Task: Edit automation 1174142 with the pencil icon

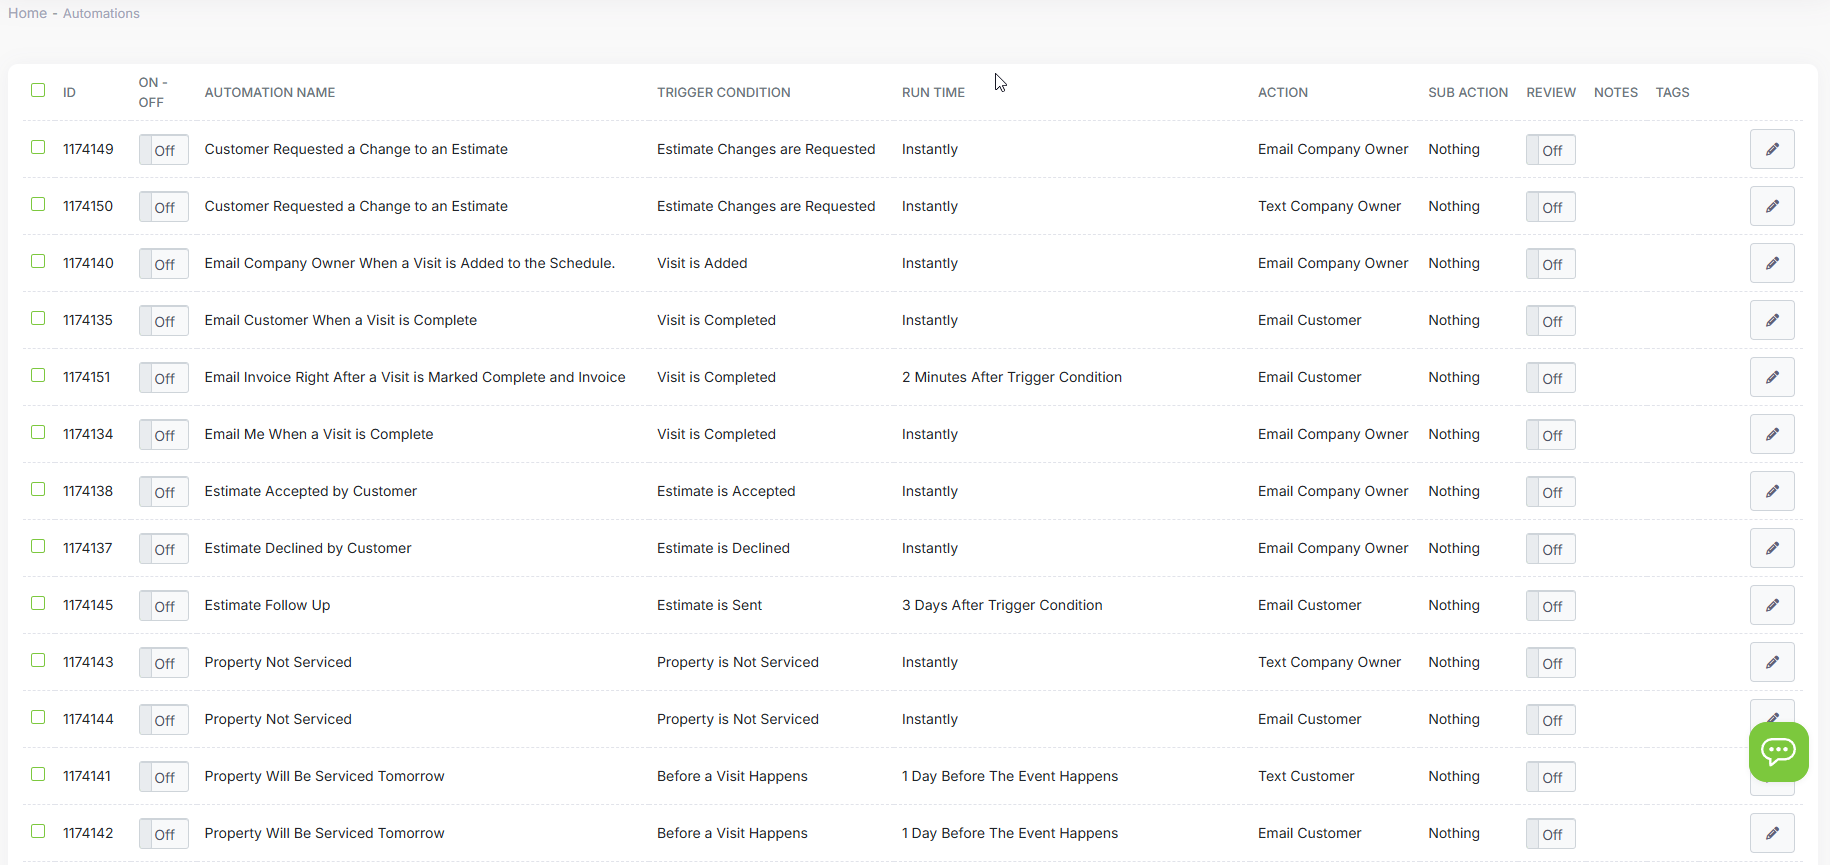Action: click(1771, 833)
